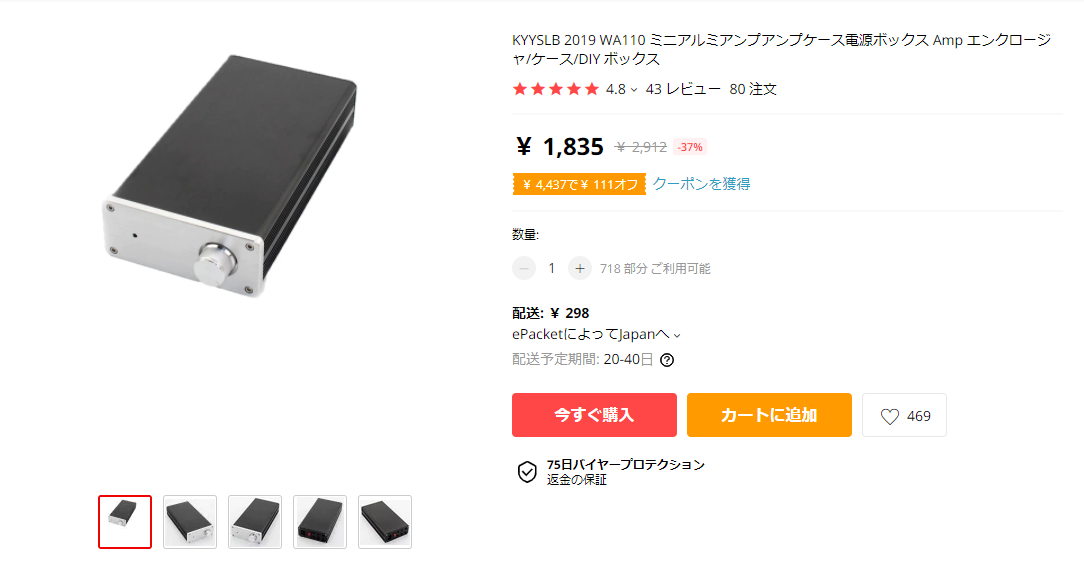Select the fifth product thumbnail

(x=385, y=522)
